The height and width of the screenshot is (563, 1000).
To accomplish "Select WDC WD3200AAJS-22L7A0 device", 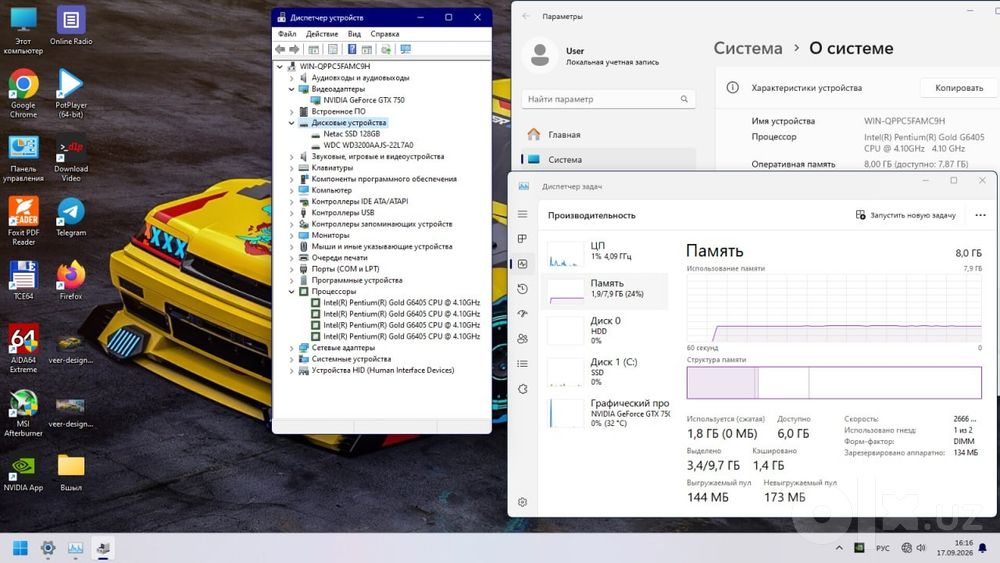I will click(367, 145).
